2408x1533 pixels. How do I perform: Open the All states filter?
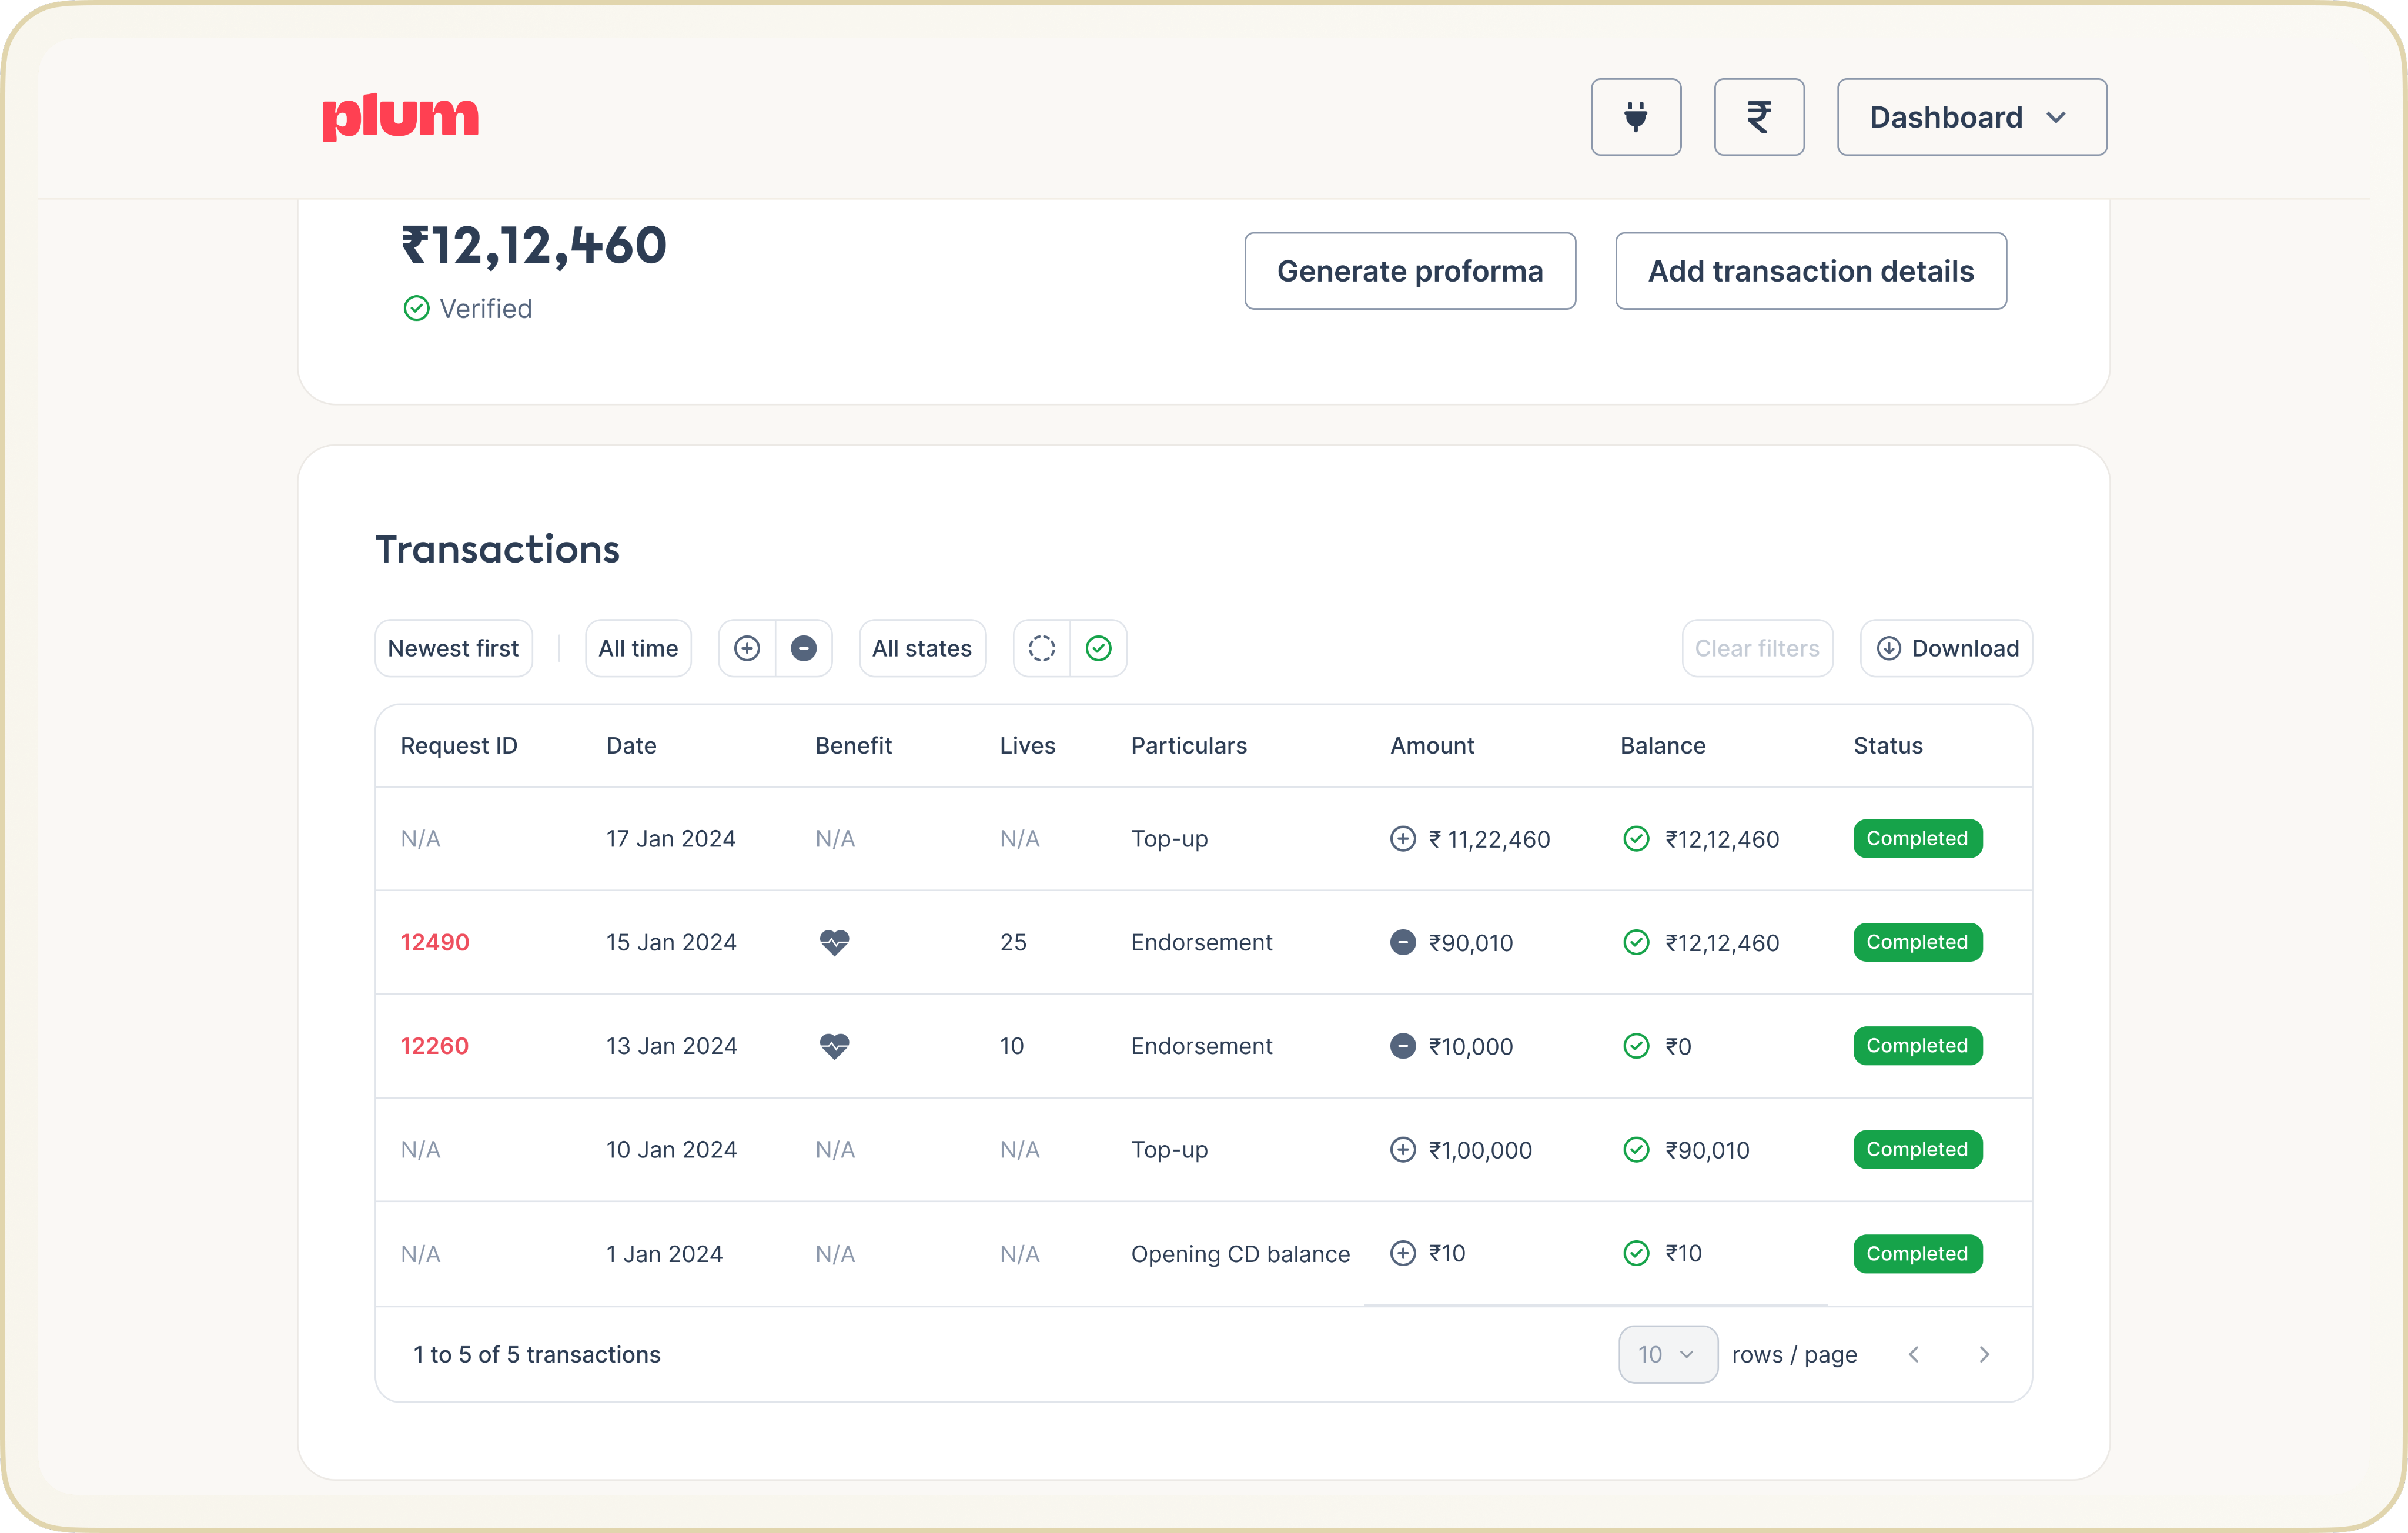(x=921, y=648)
